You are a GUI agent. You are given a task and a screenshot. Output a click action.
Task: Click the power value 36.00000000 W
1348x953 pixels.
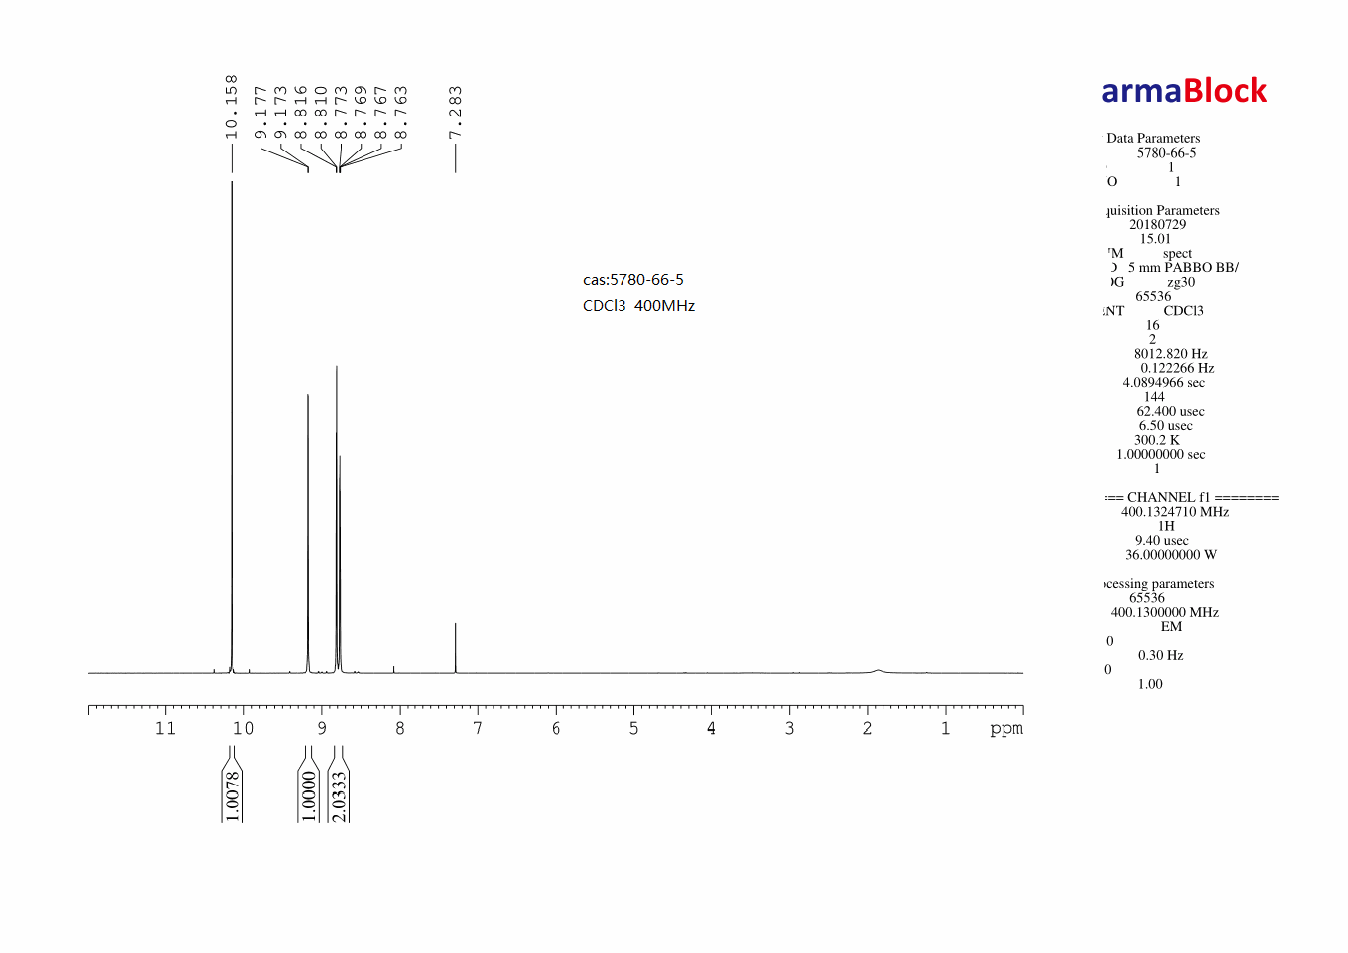tap(1171, 555)
